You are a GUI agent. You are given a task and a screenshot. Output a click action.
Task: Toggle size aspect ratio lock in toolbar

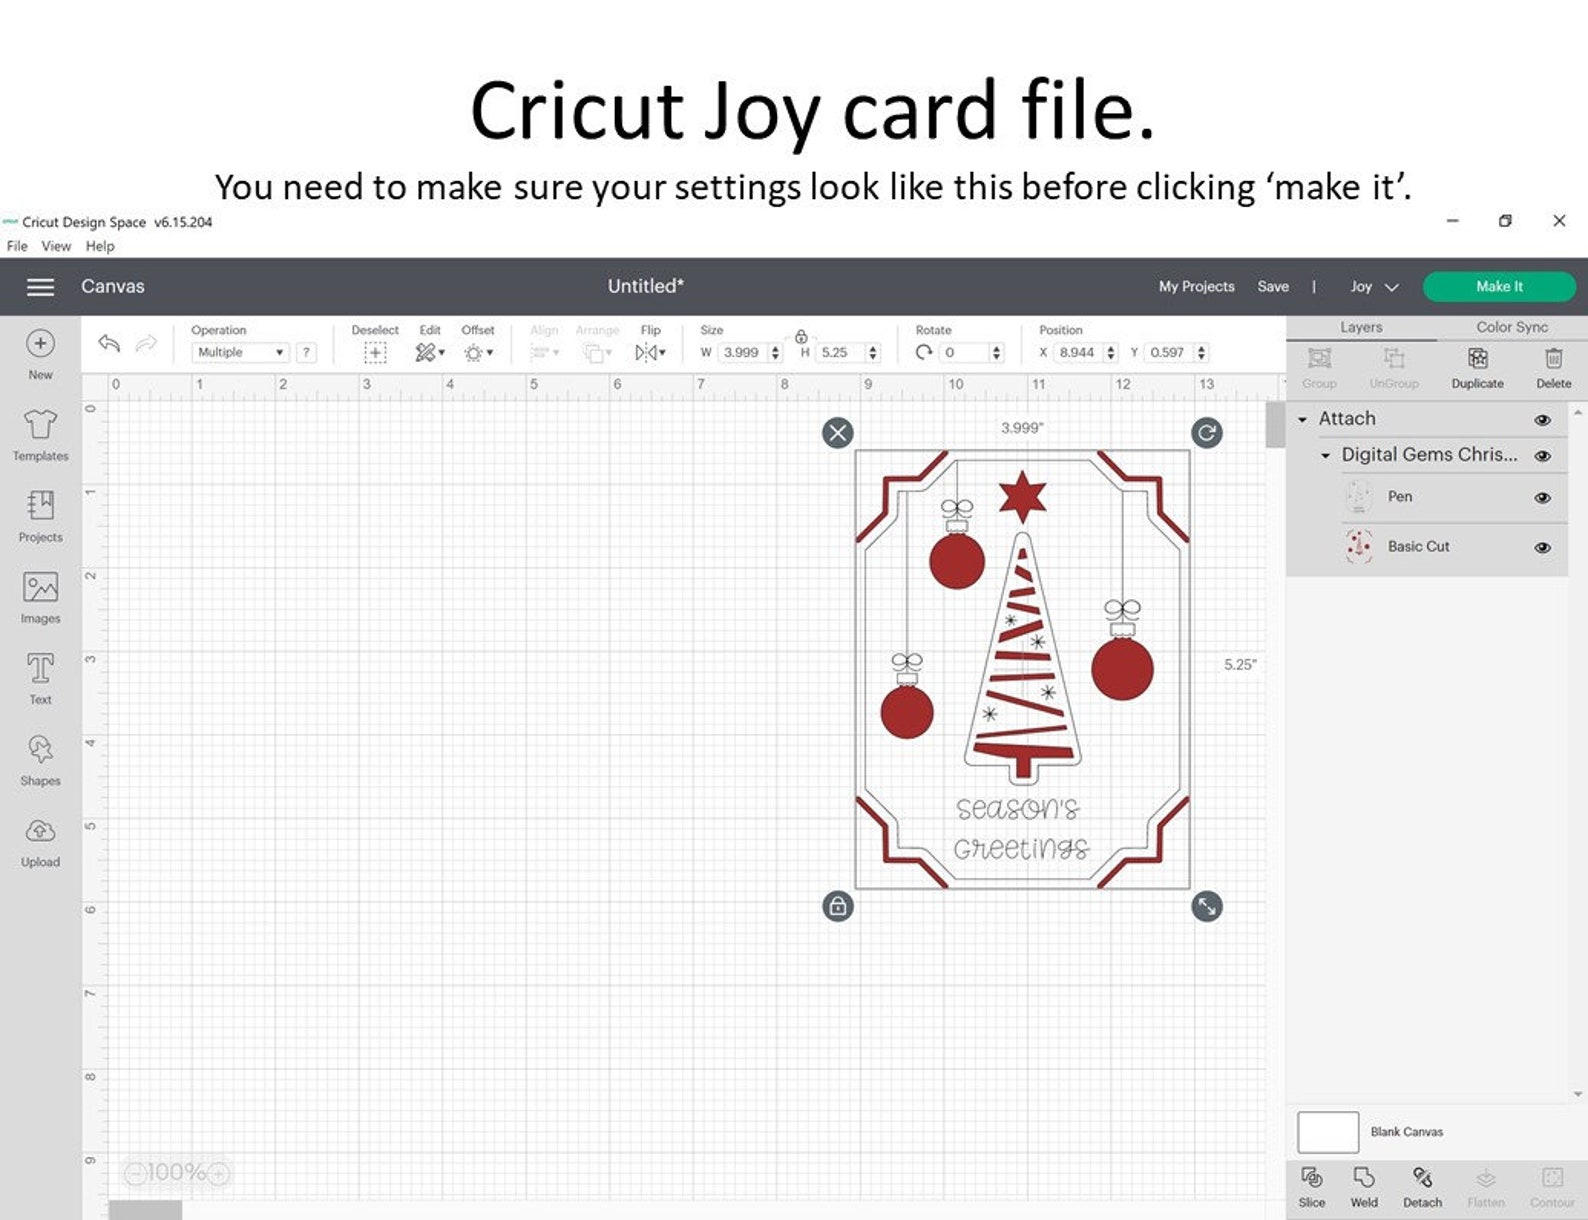click(801, 337)
